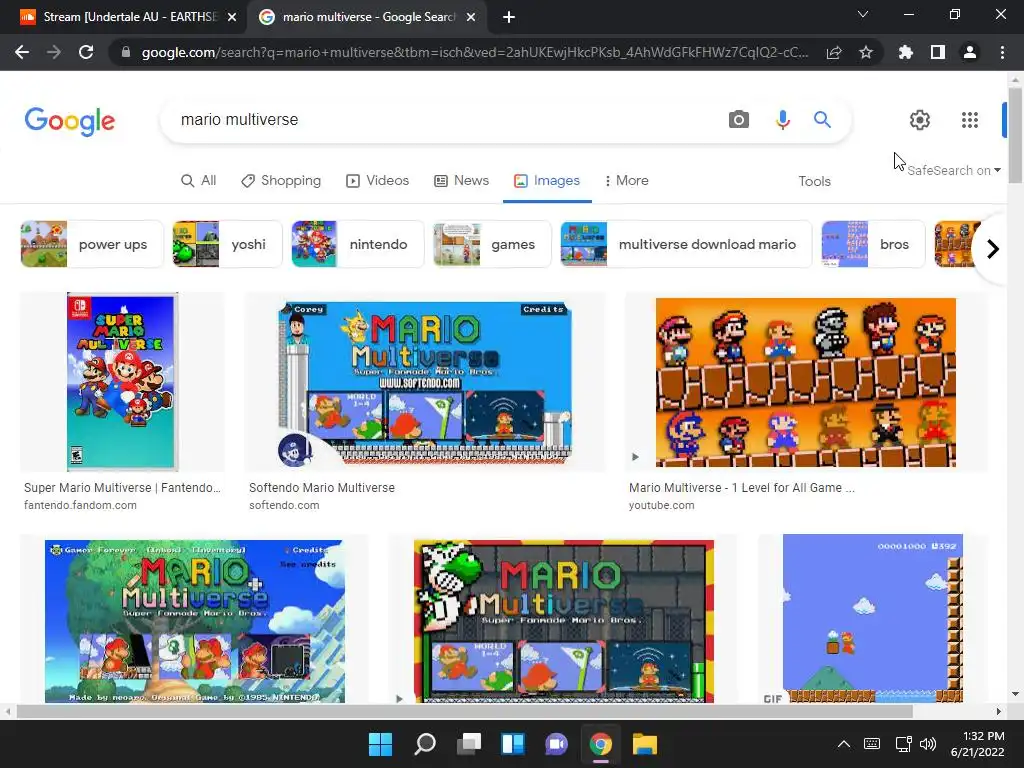This screenshot has height=768, width=1024.
Task: Go back to previous page
Action: pyautogui.click(x=22, y=52)
